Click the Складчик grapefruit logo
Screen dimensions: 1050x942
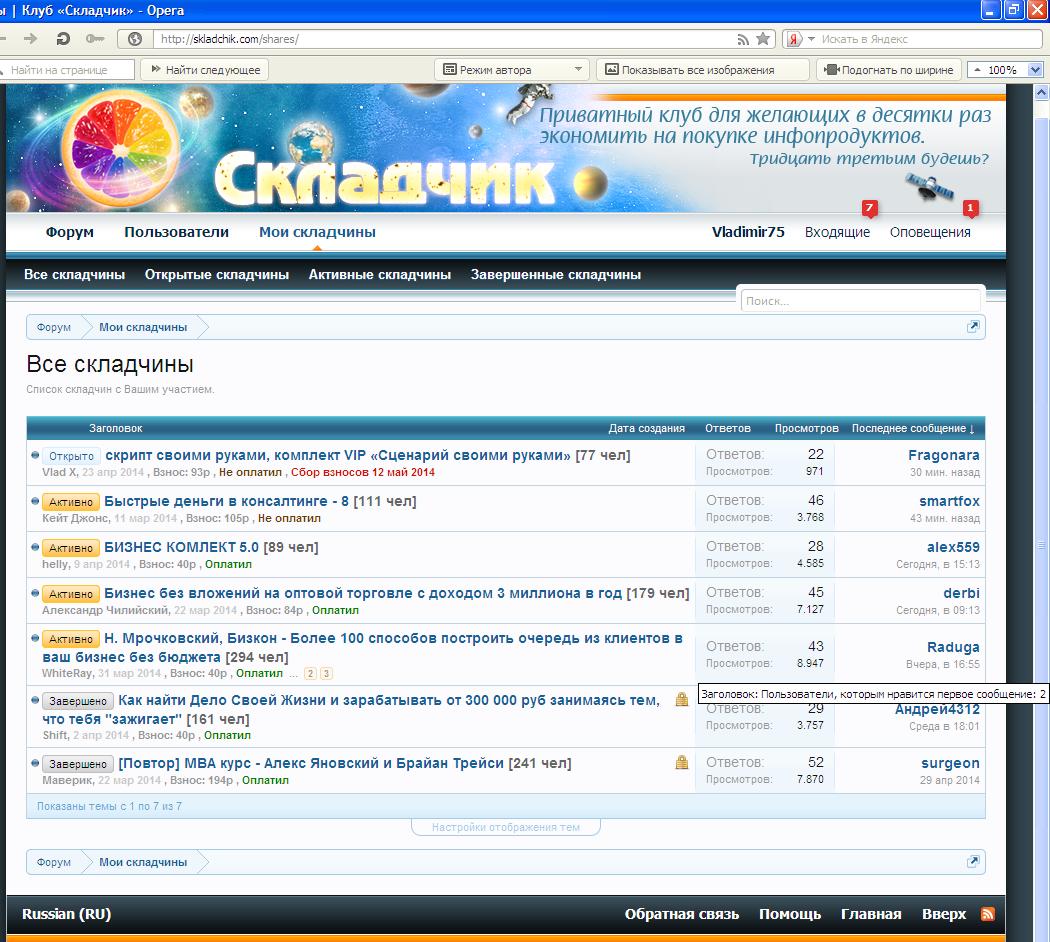pos(123,148)
